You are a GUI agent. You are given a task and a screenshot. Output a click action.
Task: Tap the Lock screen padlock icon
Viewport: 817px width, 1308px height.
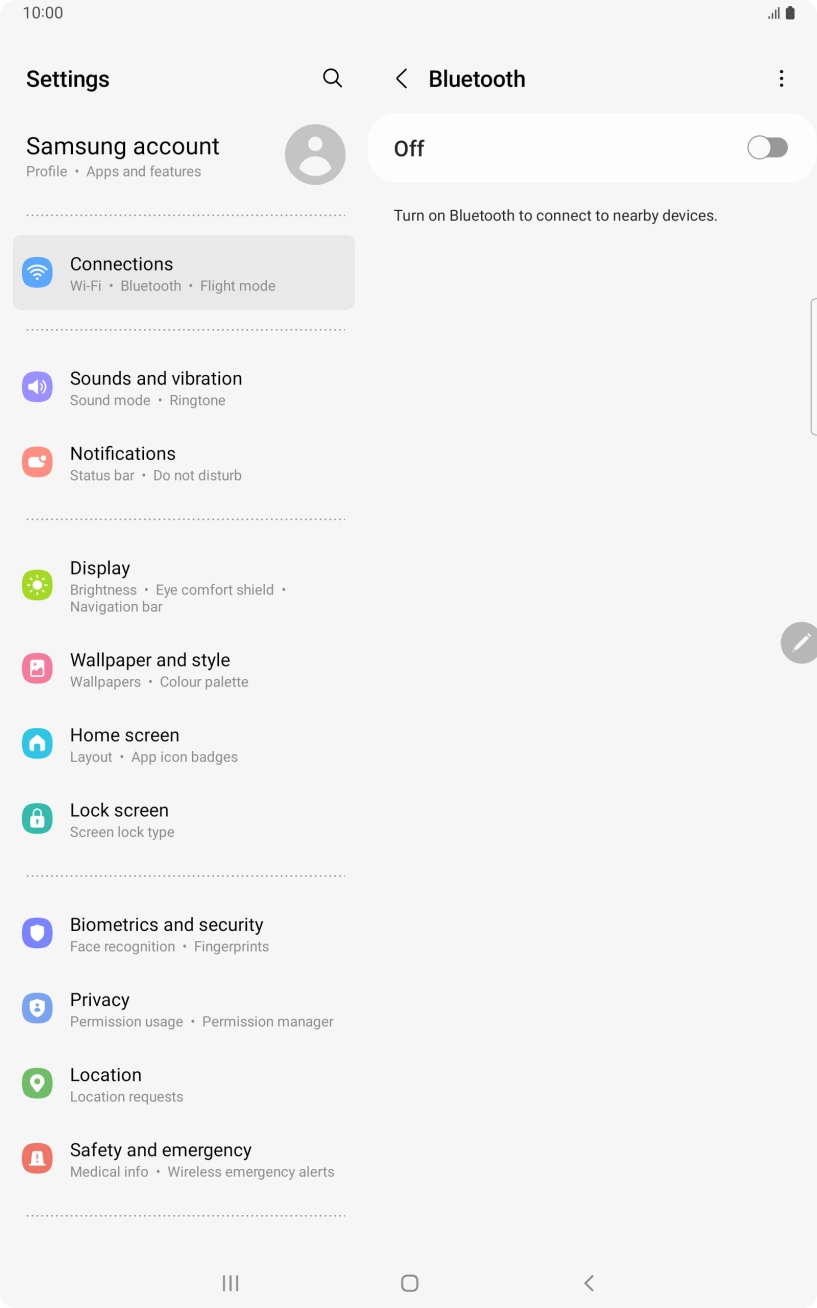pyautogui.click(x=37, y=819)
